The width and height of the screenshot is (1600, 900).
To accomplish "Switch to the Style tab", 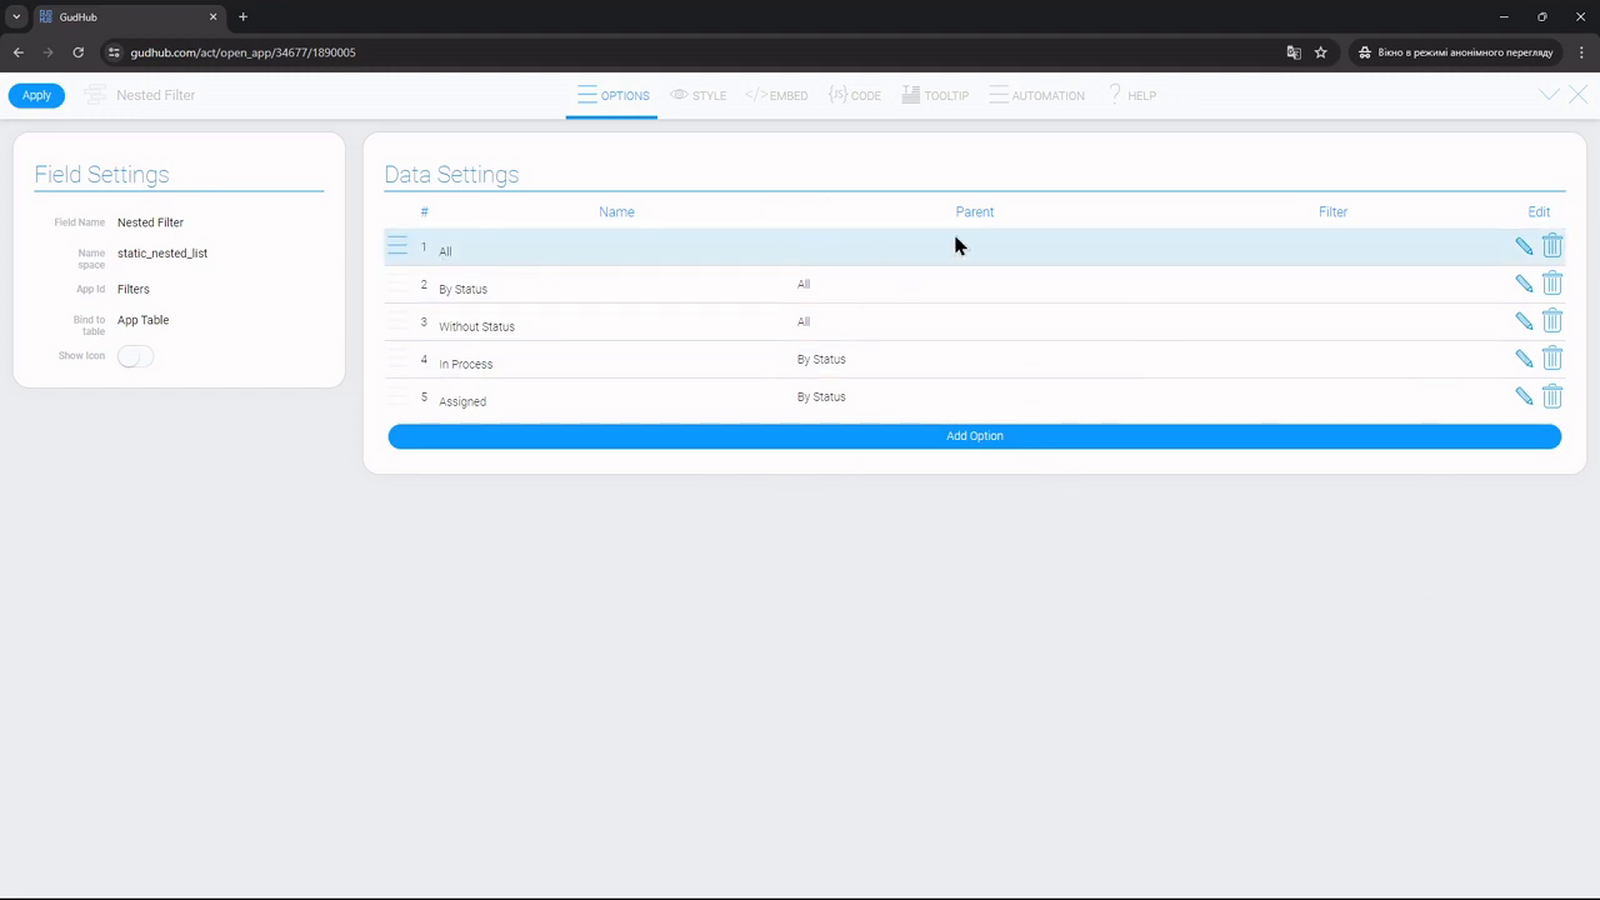I will pyautogui.click(x=698, y=96).
